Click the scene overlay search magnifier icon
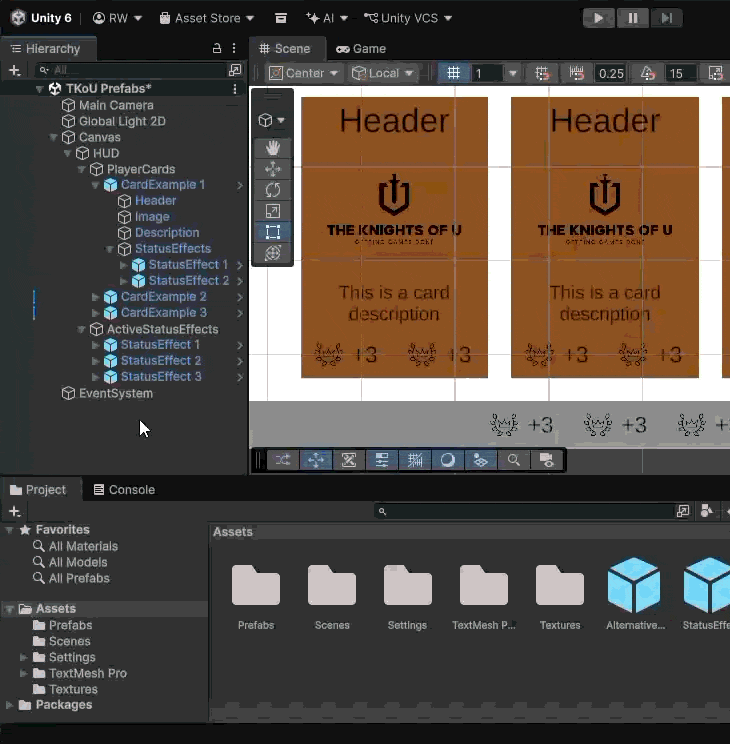The image size is (730, 744). 514,460
